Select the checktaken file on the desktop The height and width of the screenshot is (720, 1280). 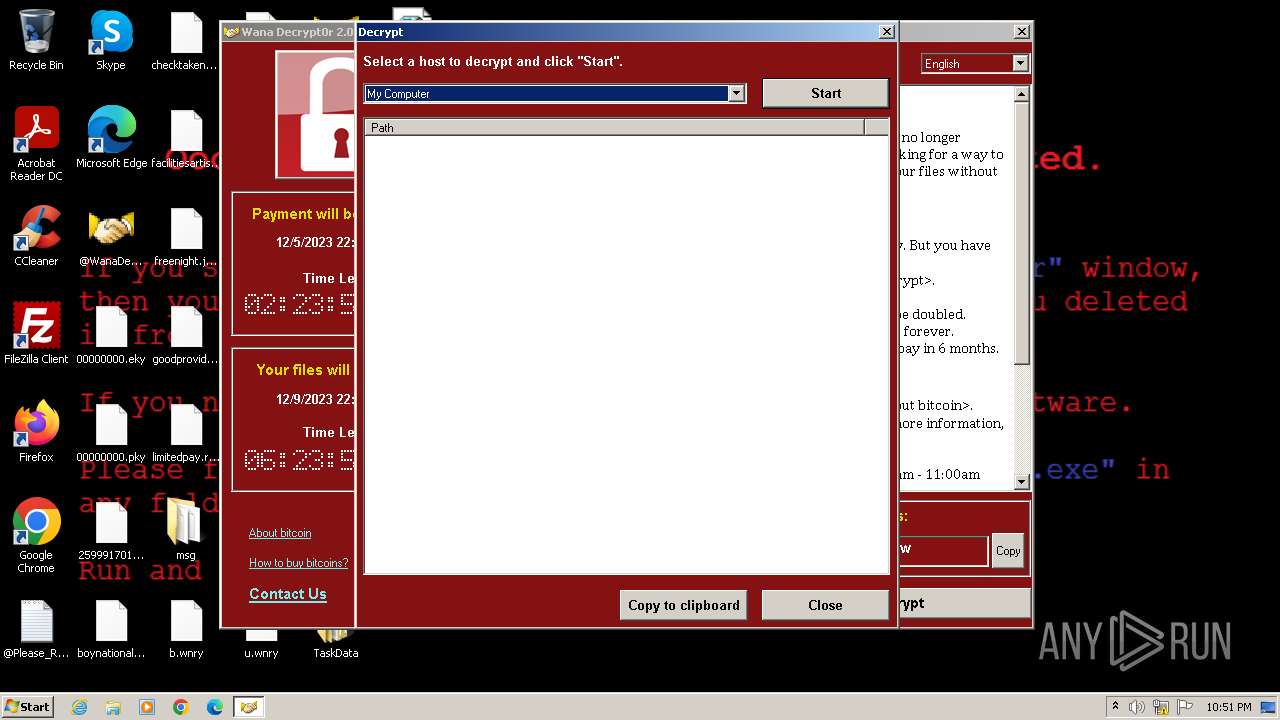tap(185, 40)
